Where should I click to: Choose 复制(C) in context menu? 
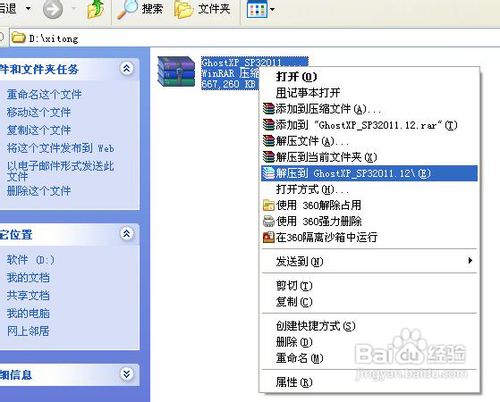[369, 302]
